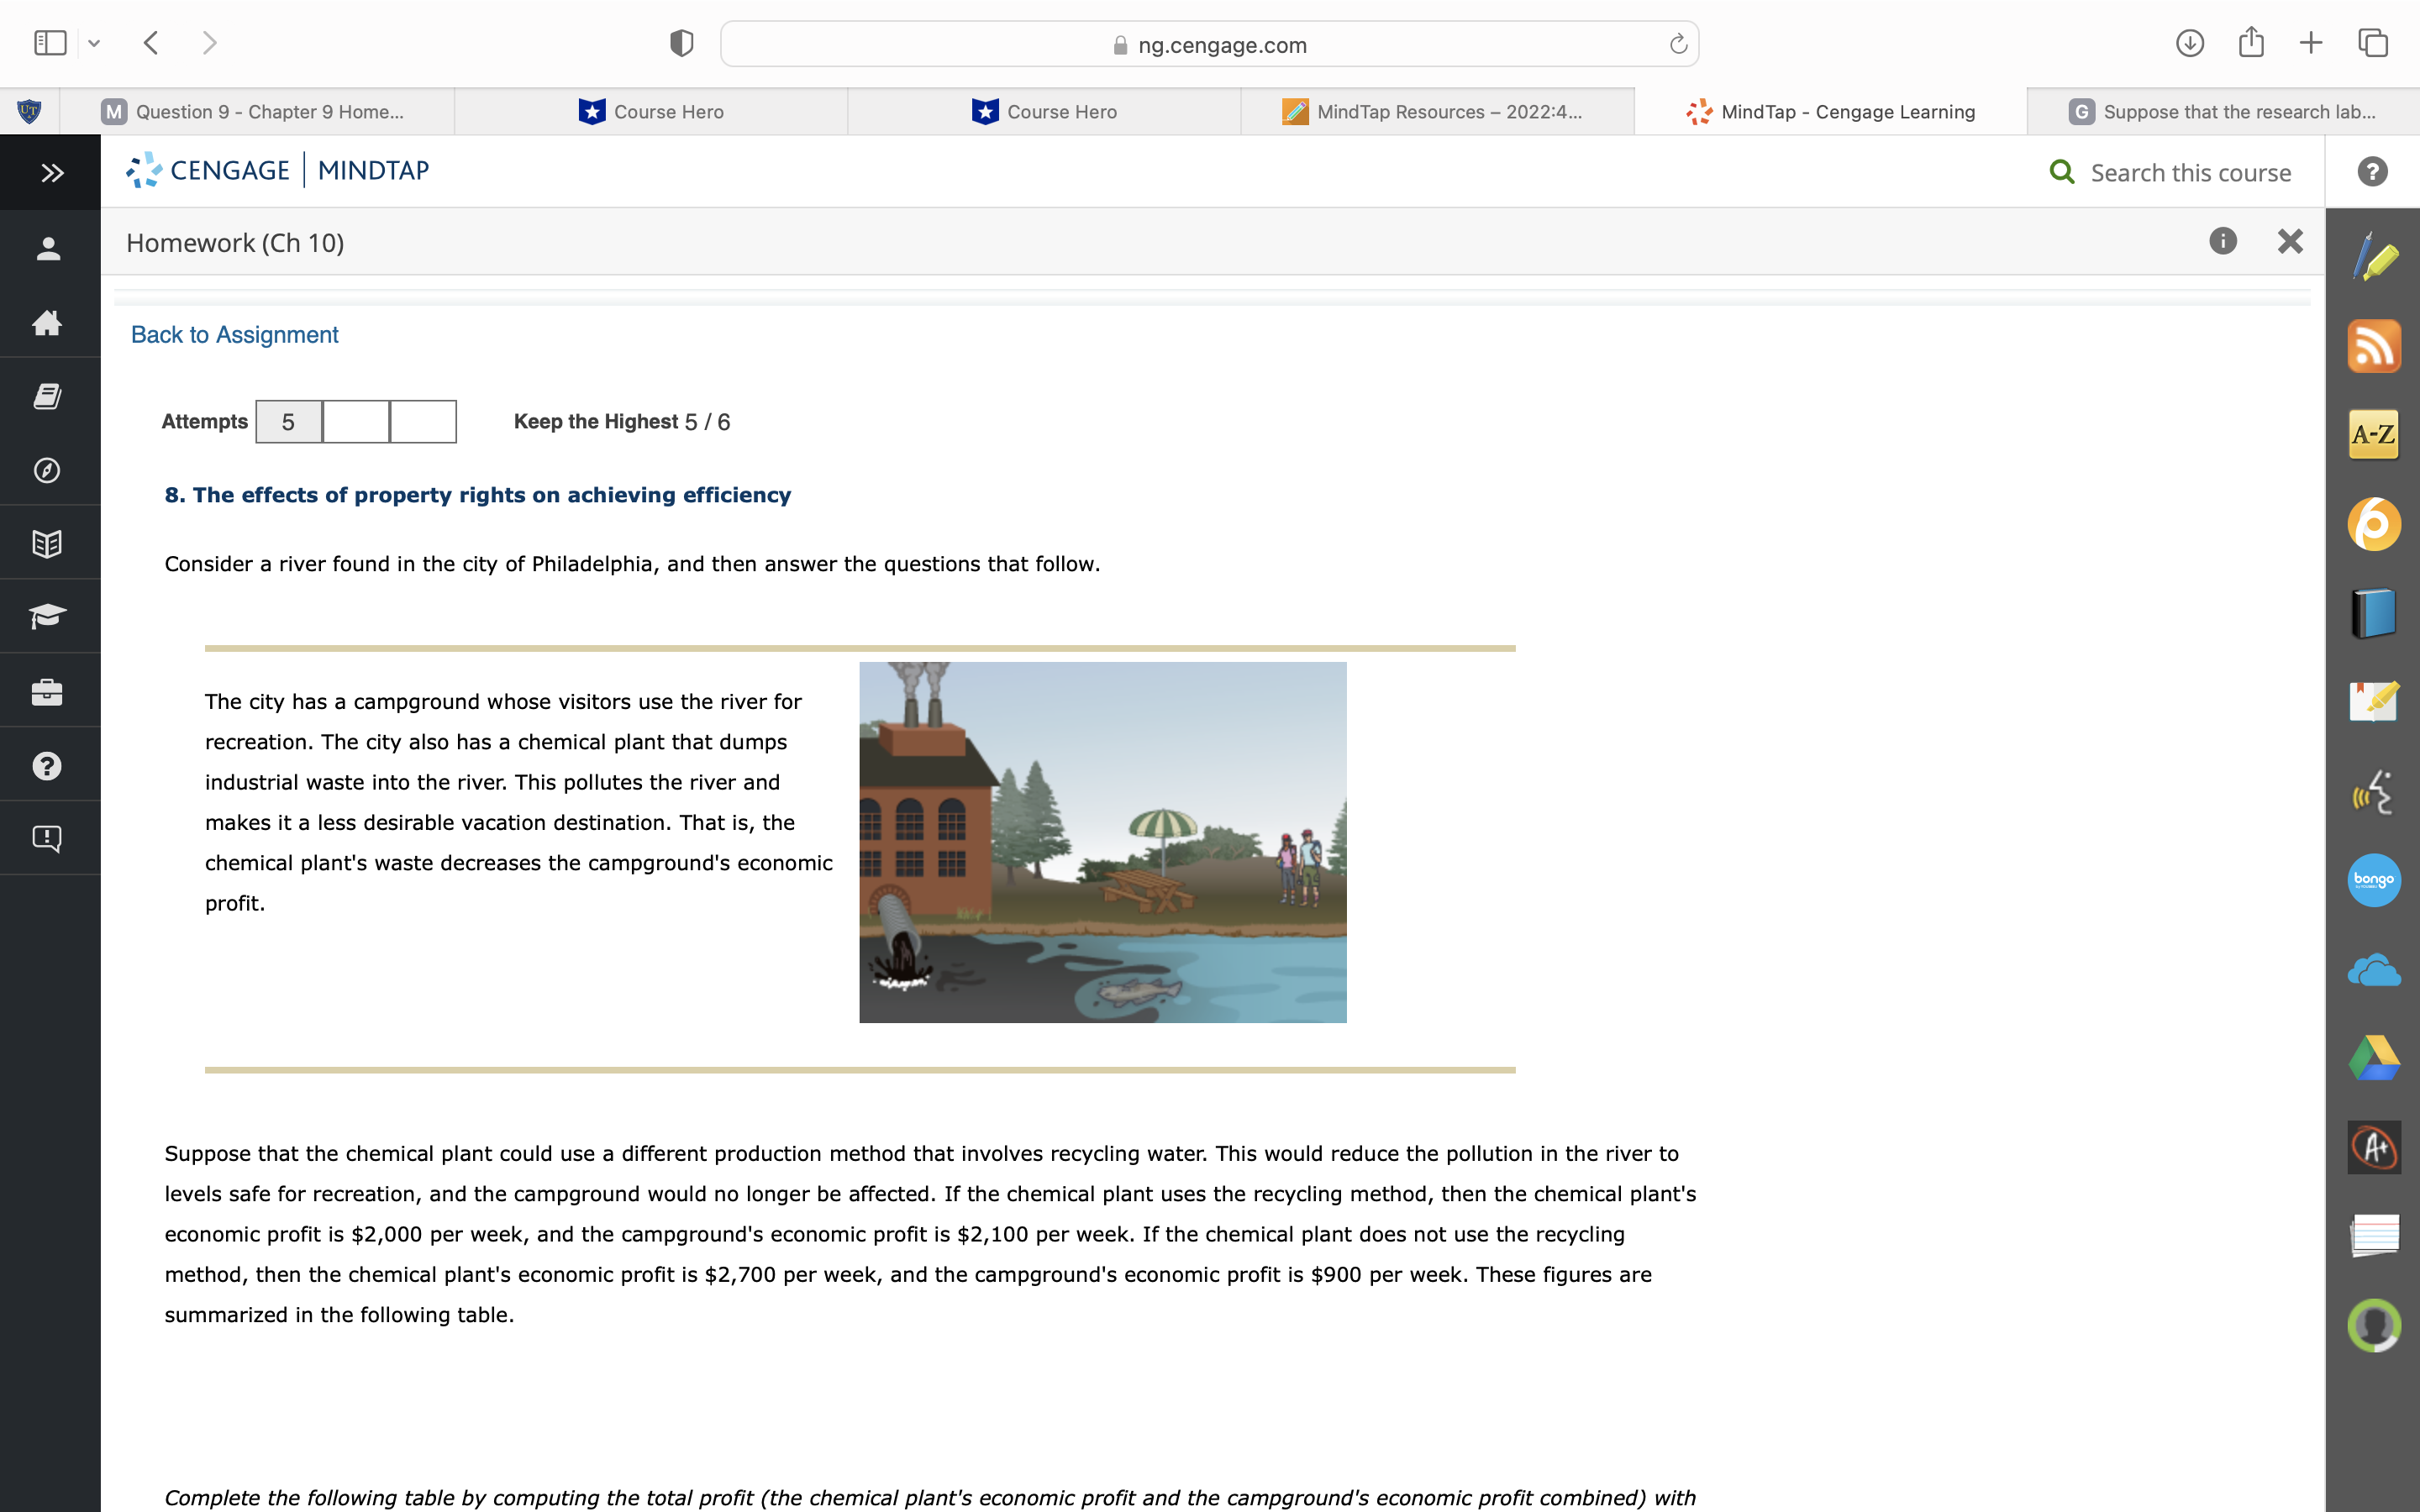2420x1512 pixels.
Task: Close the Homework (Ch 10) activity
Action: point(2290,241)
